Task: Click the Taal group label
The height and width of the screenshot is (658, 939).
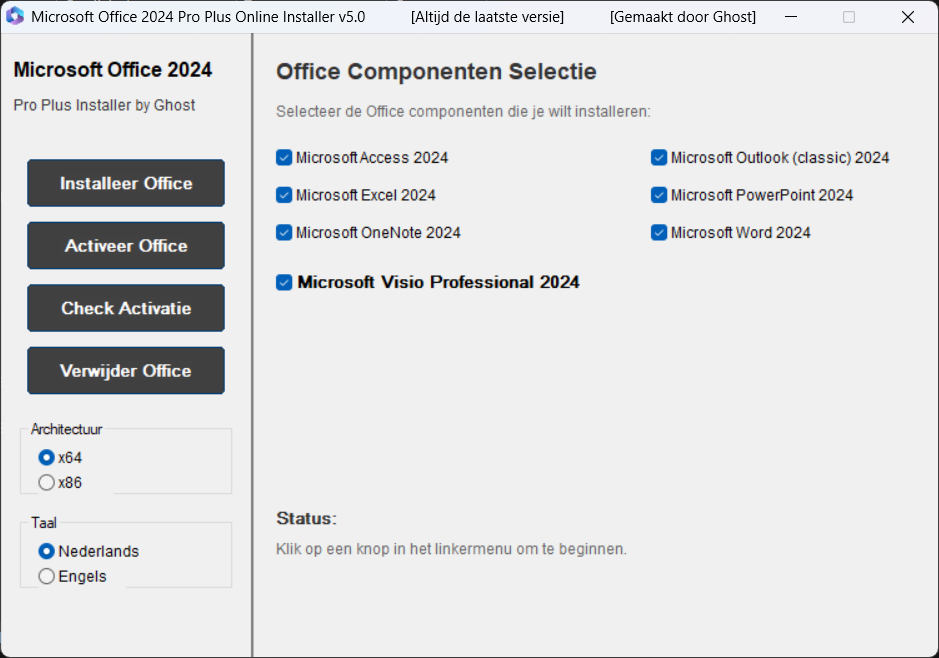Action: 44,523
